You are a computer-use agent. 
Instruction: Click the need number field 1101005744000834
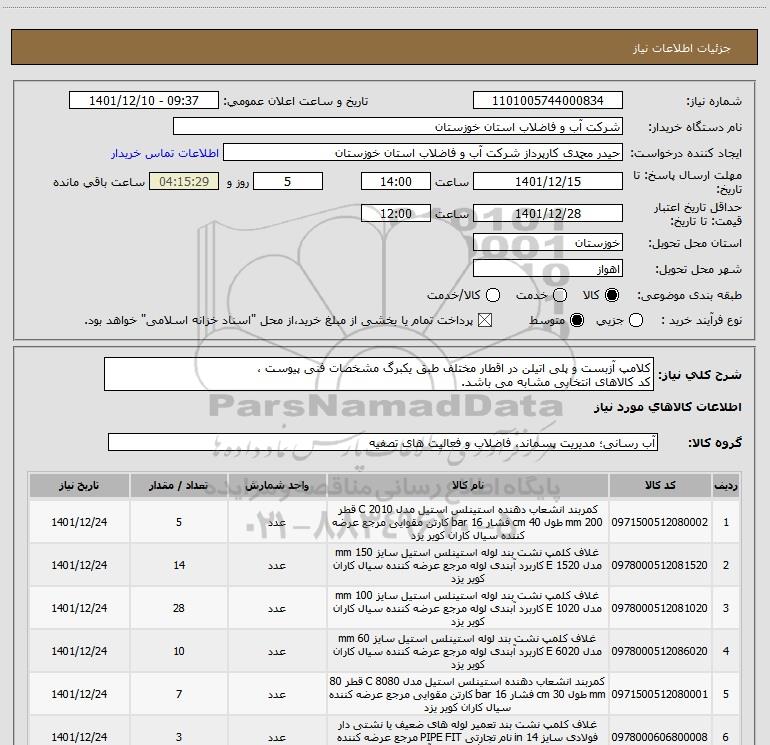(x=548, y=101)
